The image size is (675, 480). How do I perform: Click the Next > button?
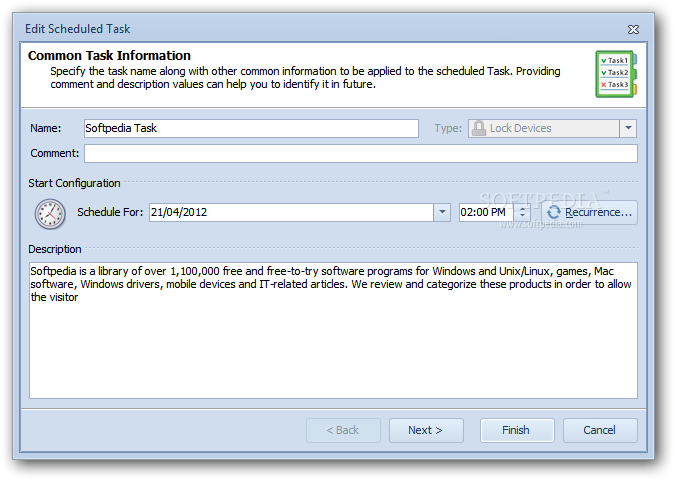(x=426, y=430)
